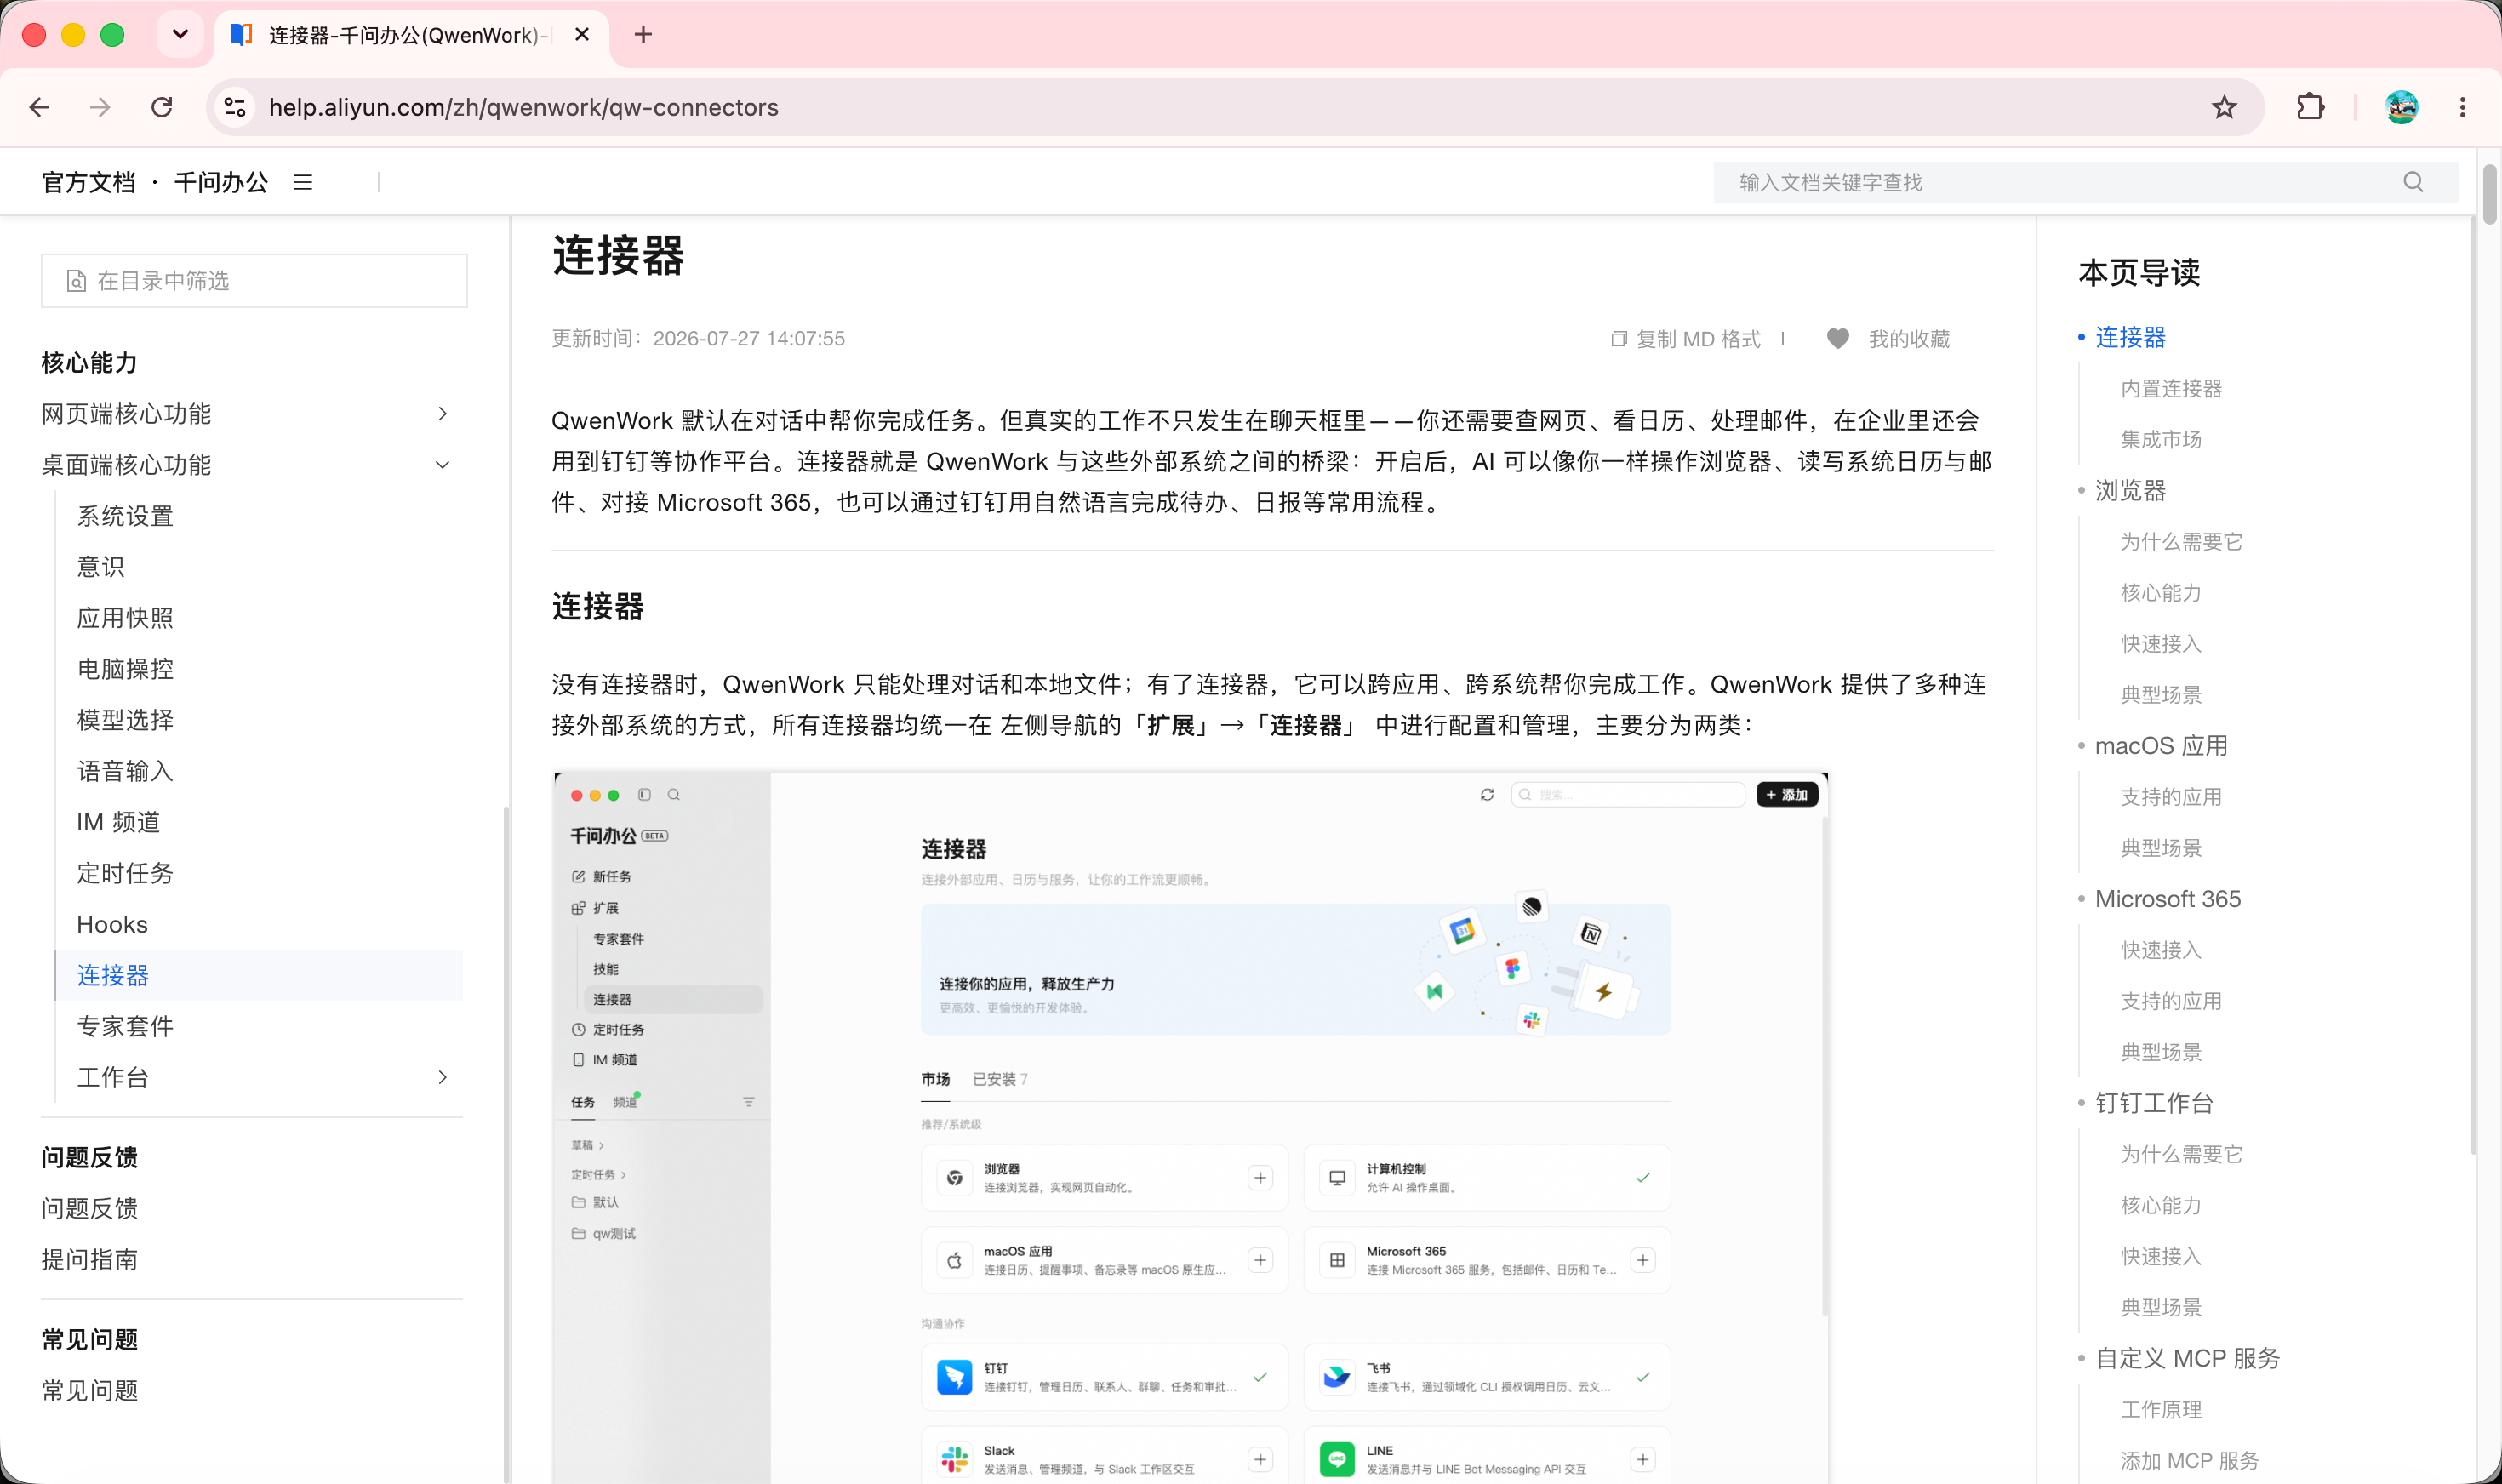Open a new browser tab

[x=643, y=35]
